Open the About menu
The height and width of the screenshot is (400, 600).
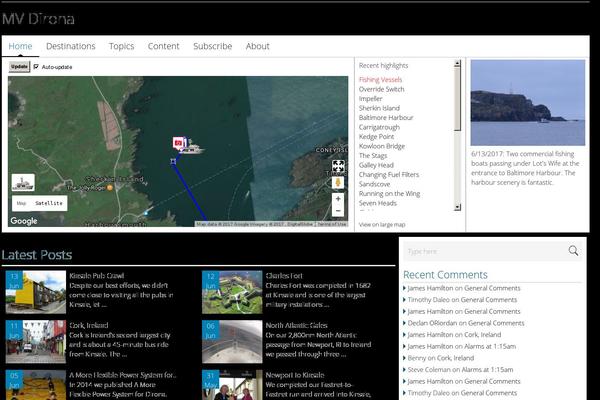tap(258, 46)
